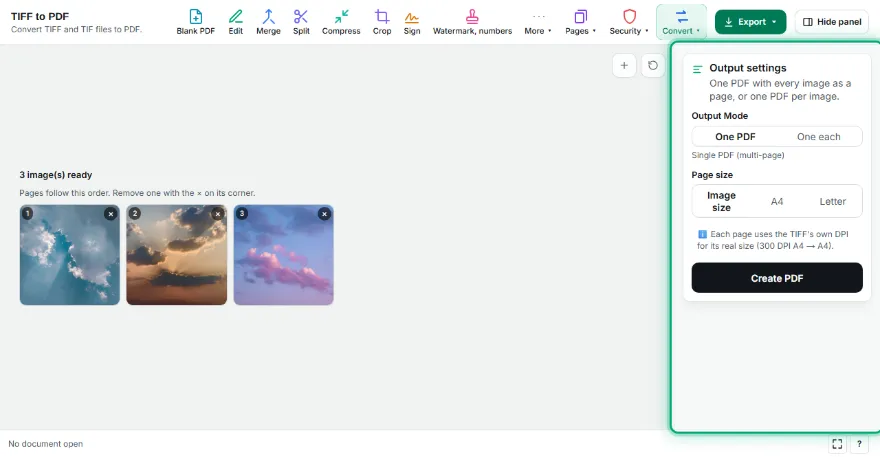Add more images with plus icon

click(624, 66)
